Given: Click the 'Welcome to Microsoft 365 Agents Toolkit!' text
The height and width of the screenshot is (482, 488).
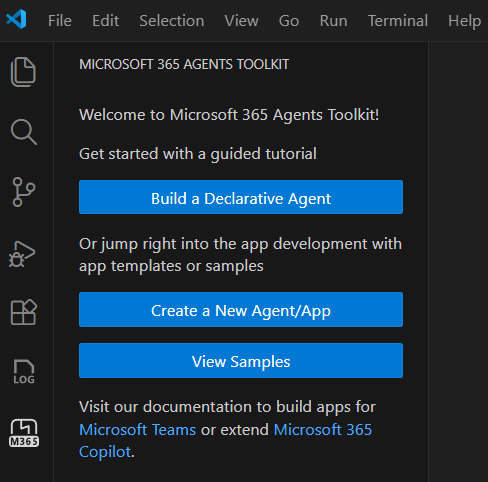Looking at the screenshot, I should [x=229, y=115].
